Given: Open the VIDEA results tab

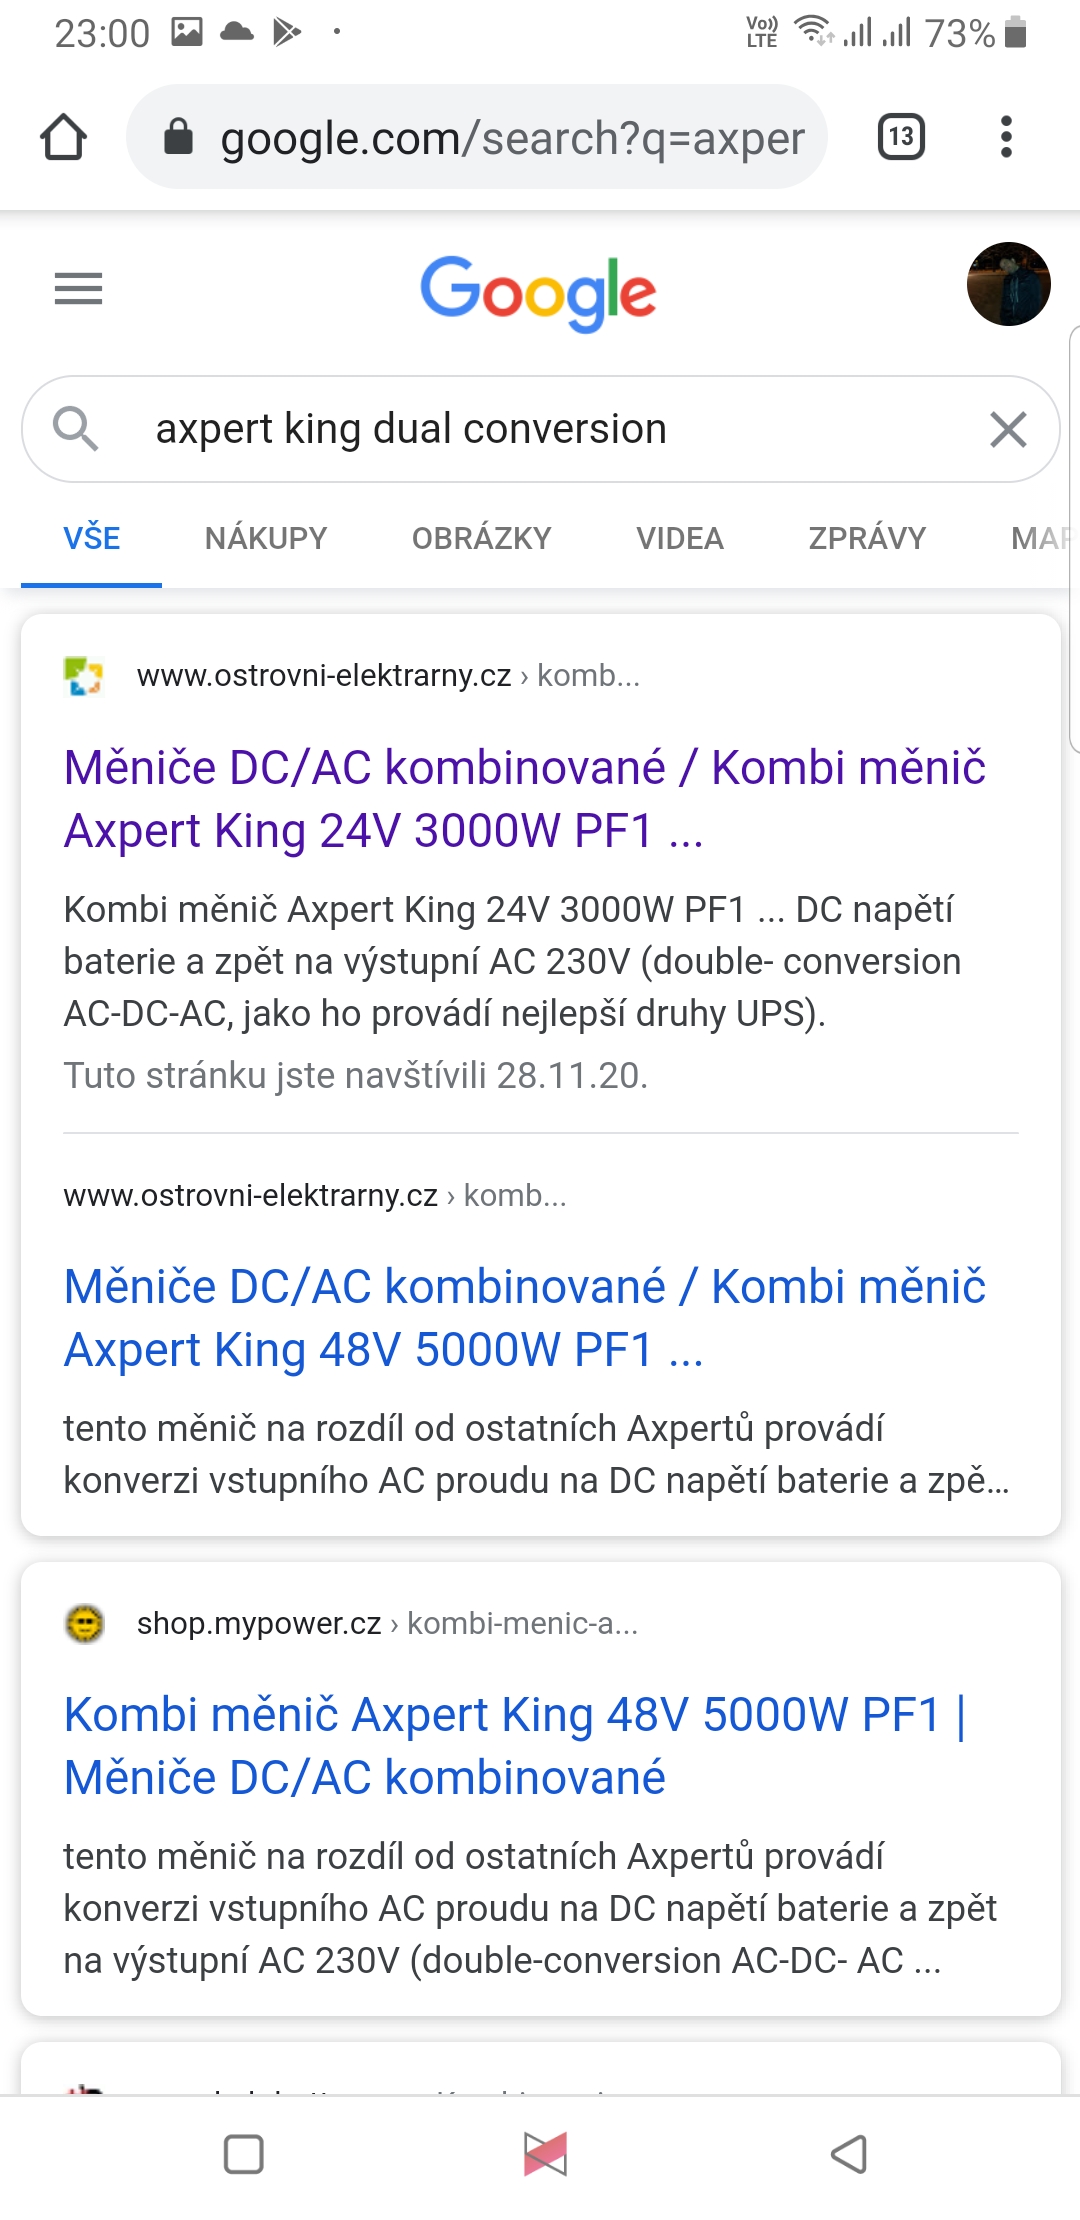Looking at the screenshot, I should [x=680, y=538].
